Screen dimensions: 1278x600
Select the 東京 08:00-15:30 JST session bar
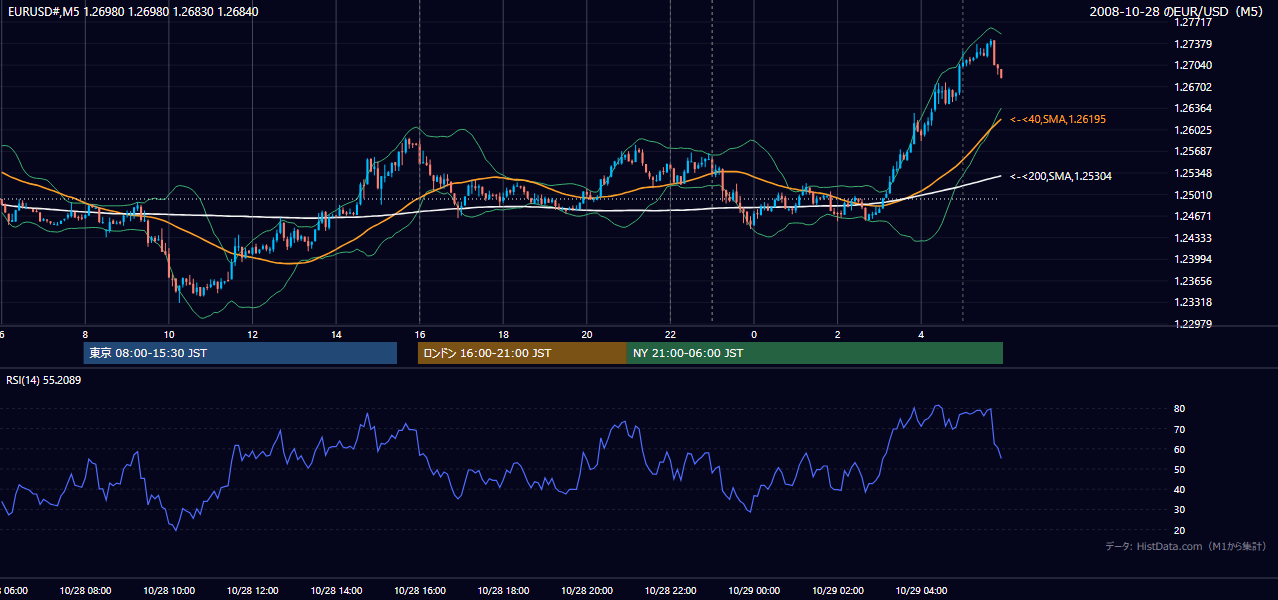tap(240, 353)
